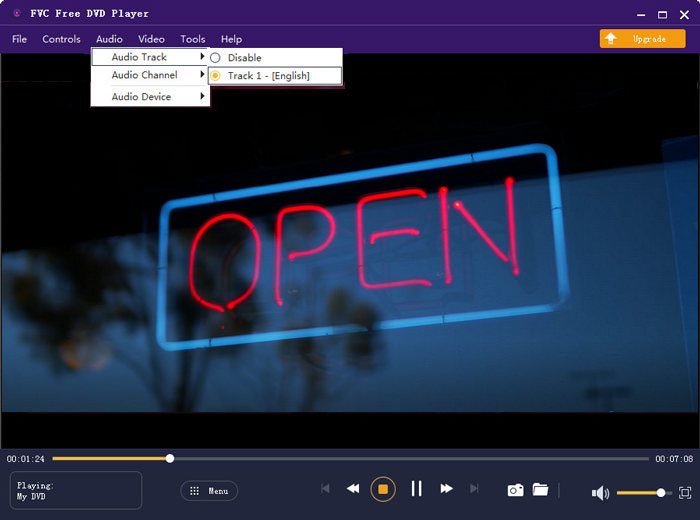Mute audio with the speaker icon
This screenshot has width=700, height=520.
pyautogui.click(x=600, y=493)
